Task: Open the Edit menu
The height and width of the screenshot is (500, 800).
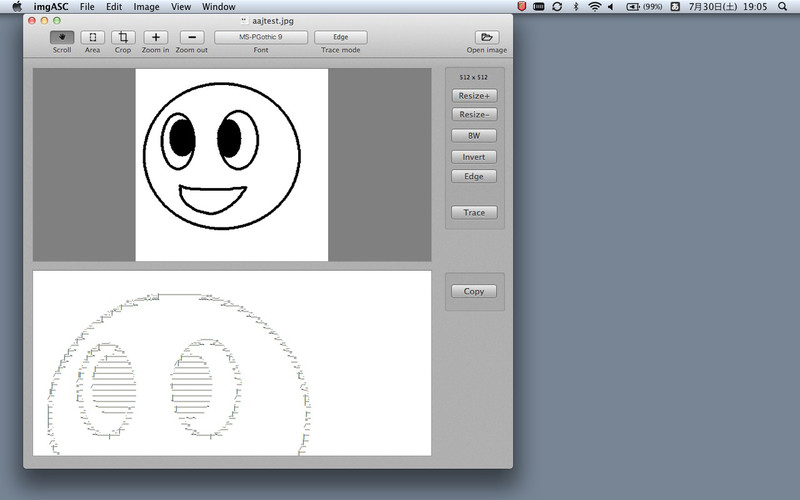Action: [114, 7]
